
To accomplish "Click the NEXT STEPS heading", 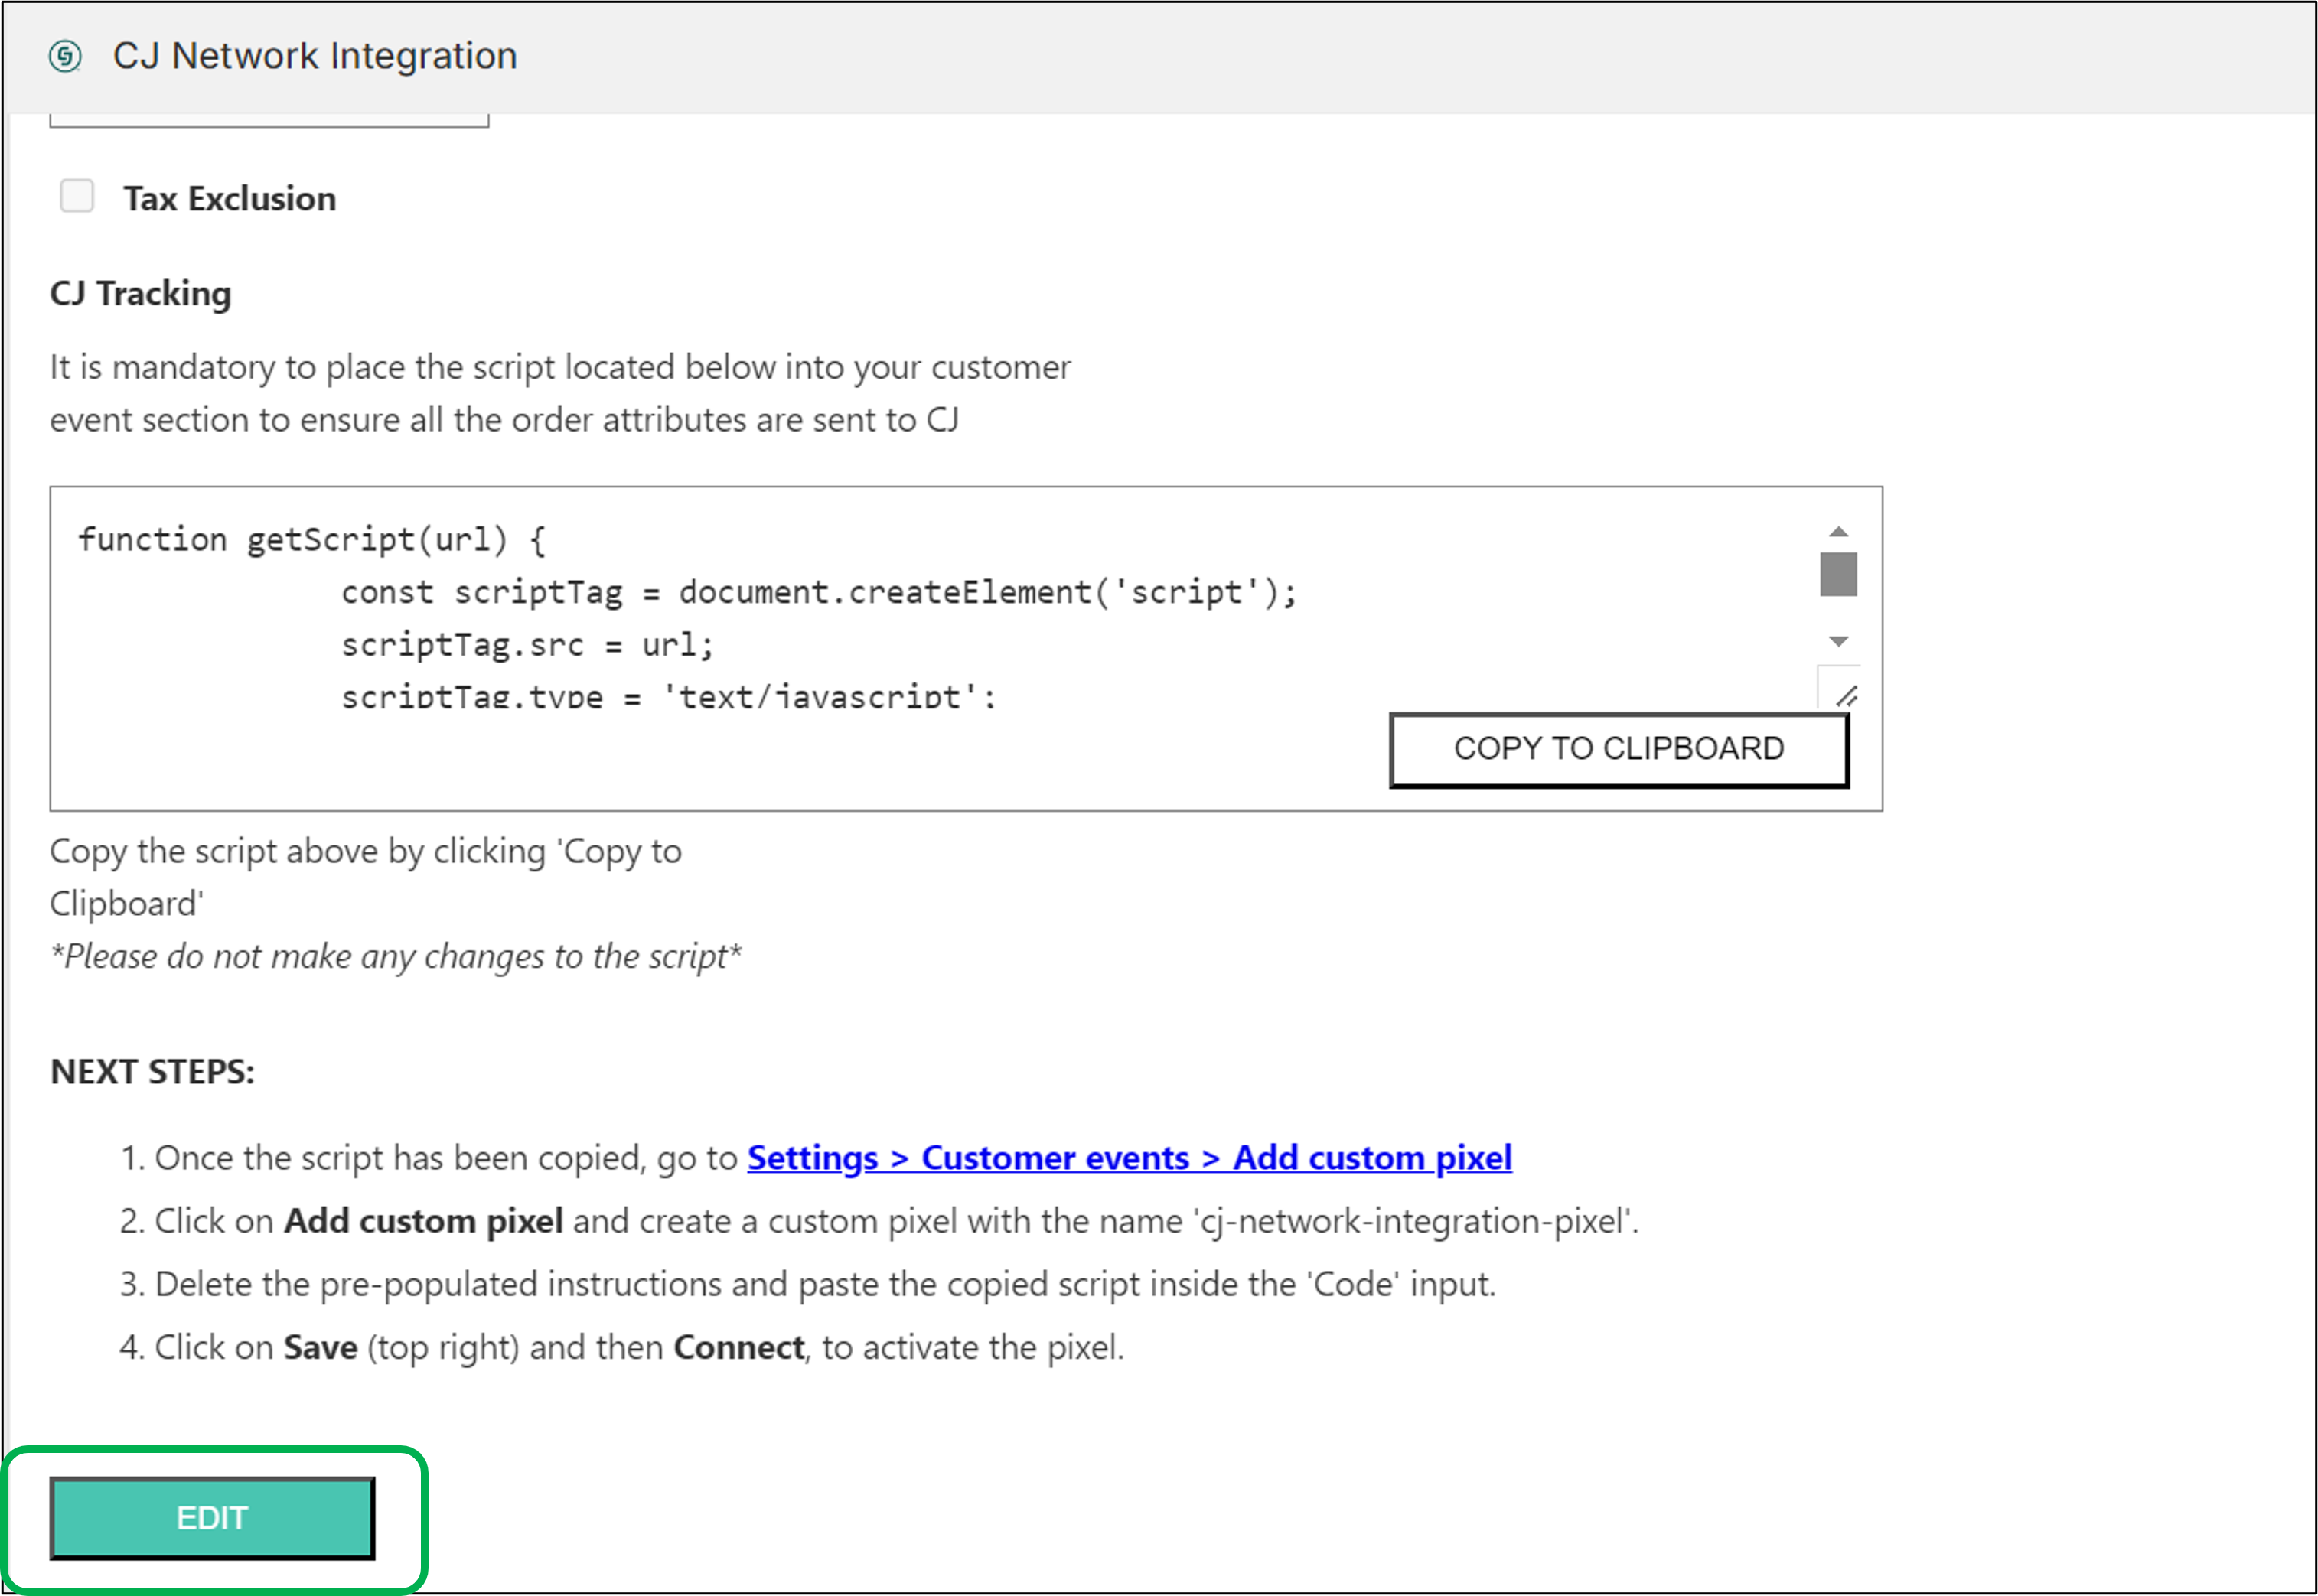I will (x=152, y=1071).
